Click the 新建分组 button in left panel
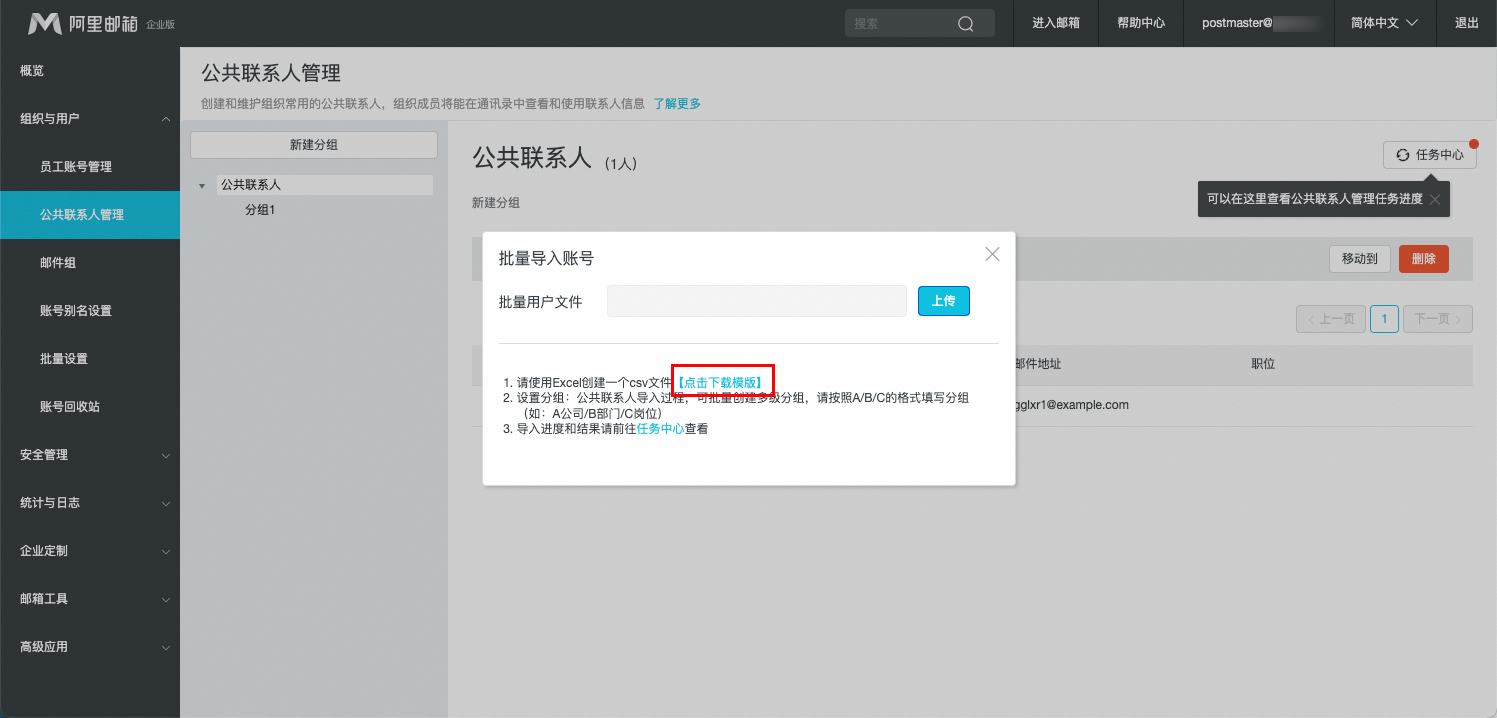 click(313, 145)
